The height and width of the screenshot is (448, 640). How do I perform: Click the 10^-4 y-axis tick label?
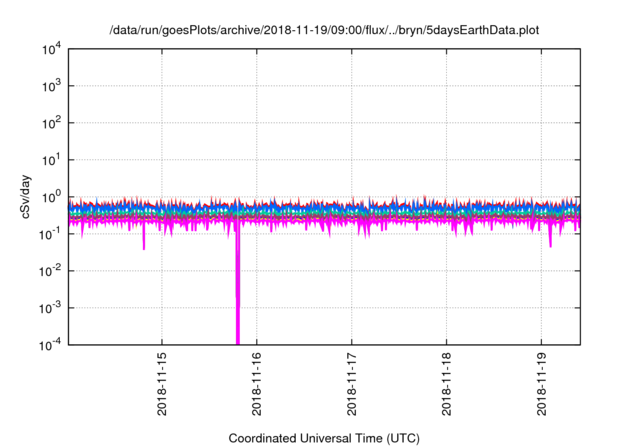[x=50, y=345]
